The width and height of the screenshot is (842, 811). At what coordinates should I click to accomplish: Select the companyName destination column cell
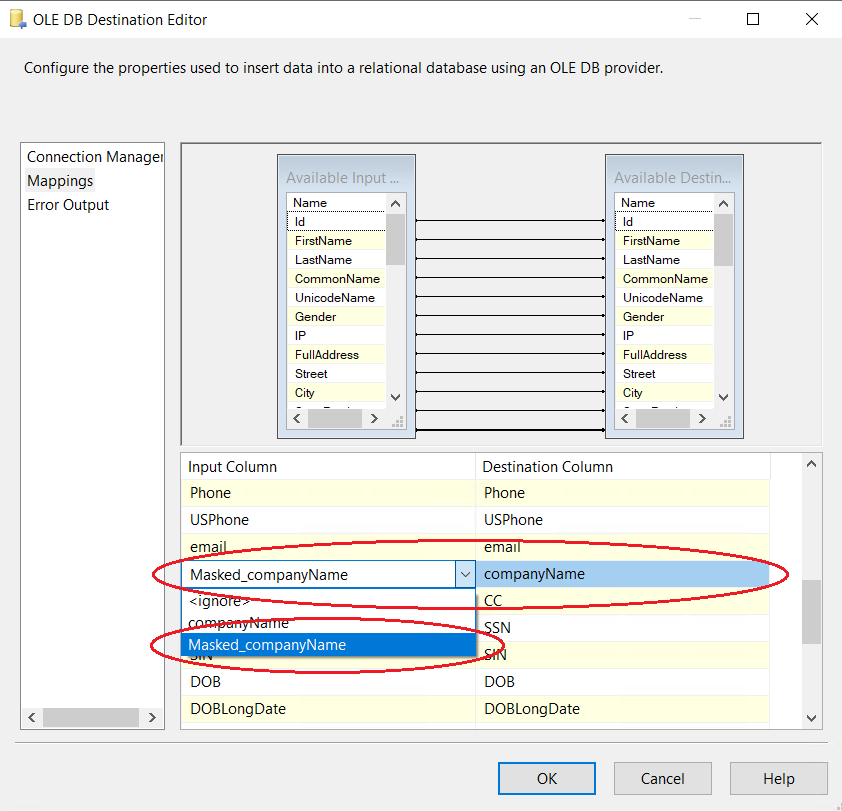coord(622,574)
